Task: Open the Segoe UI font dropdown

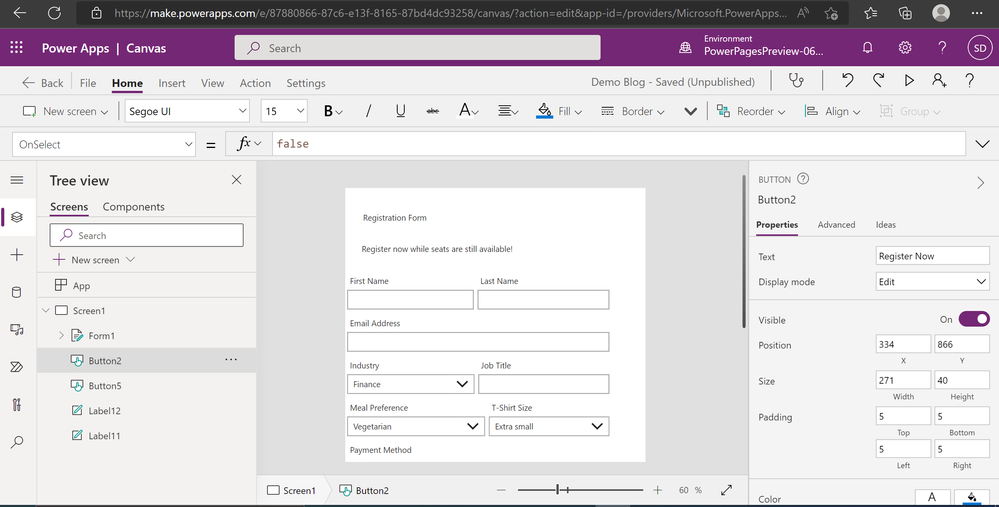Action: (x=187, y=111)
